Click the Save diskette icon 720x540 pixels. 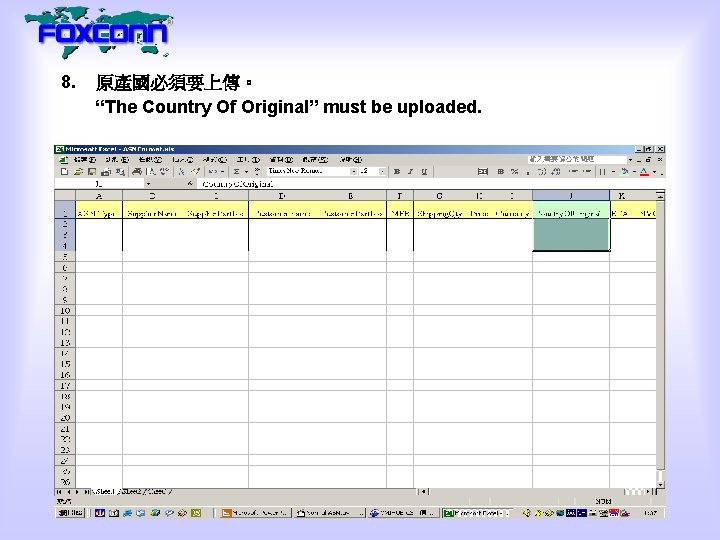[92, 172]
